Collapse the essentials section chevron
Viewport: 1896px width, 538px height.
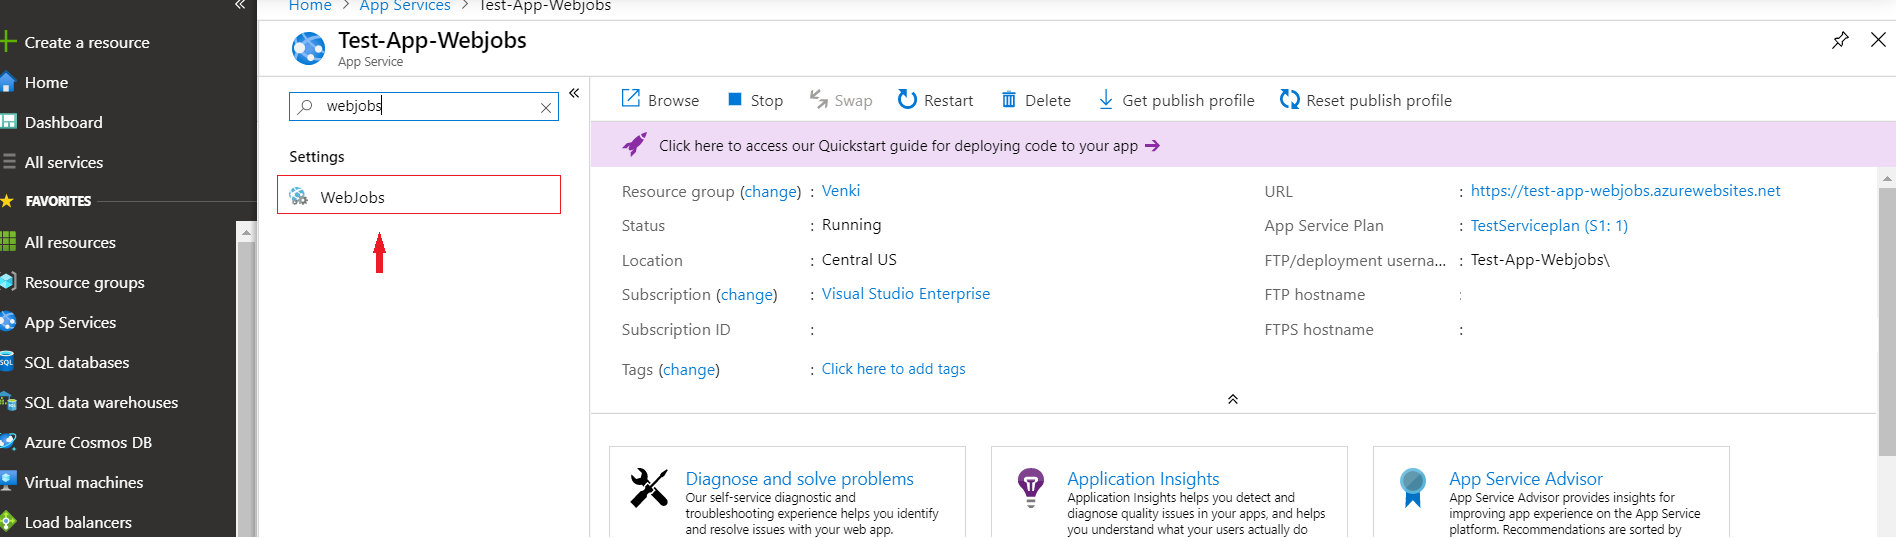click(x=1233, y=399)
